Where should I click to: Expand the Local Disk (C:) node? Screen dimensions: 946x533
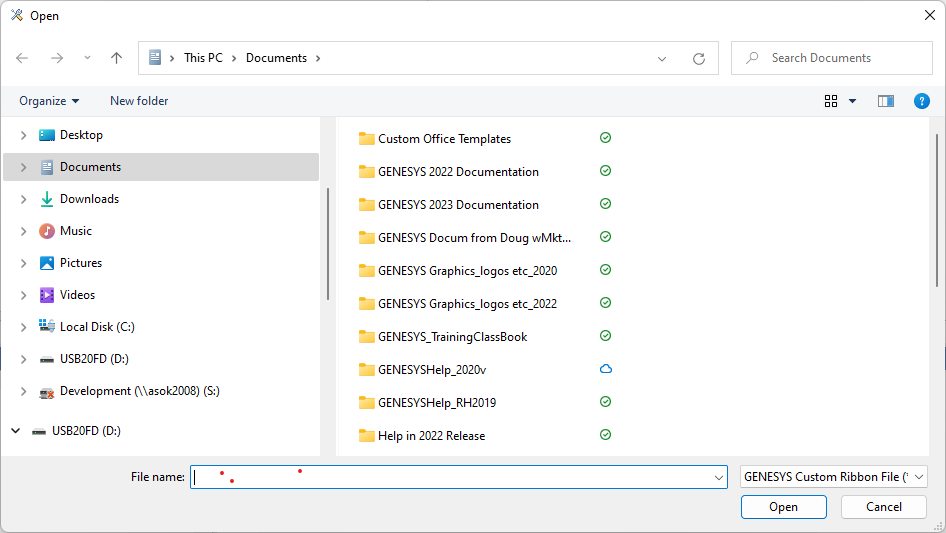[x=23, y=327]
